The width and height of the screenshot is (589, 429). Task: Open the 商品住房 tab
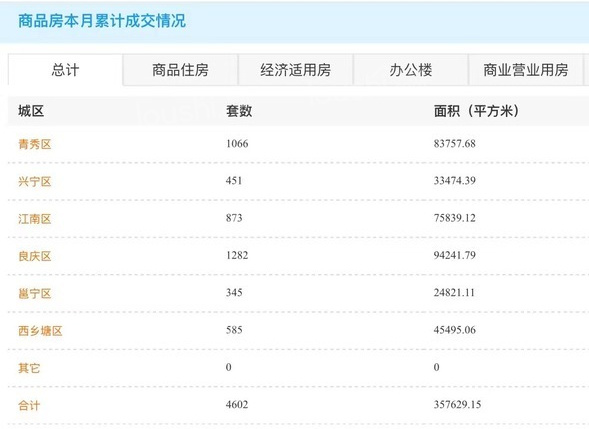pos(180,70)
